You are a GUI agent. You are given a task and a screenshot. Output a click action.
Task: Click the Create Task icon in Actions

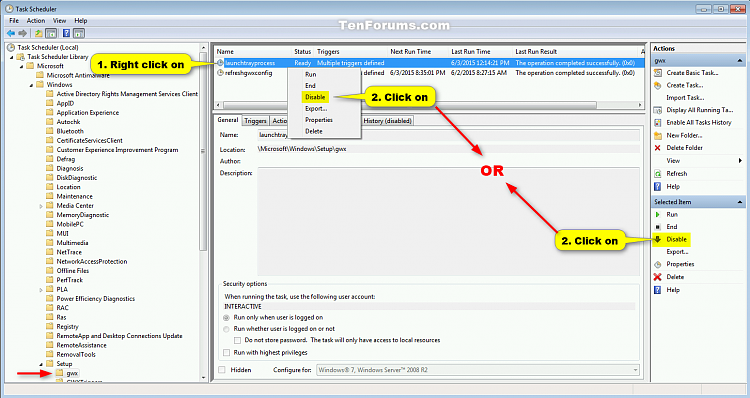tap(658, 85)
